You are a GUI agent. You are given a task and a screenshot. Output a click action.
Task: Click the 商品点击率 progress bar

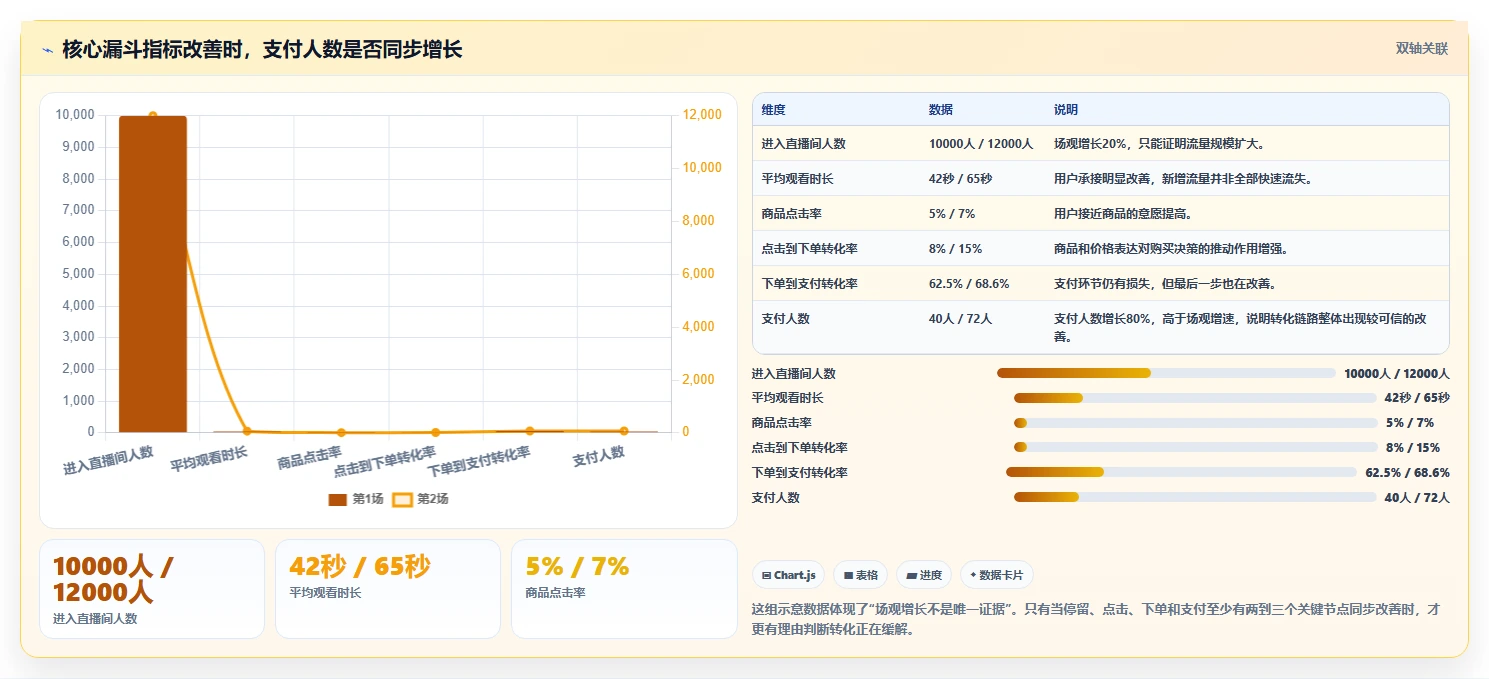[x=1195, y=423]
